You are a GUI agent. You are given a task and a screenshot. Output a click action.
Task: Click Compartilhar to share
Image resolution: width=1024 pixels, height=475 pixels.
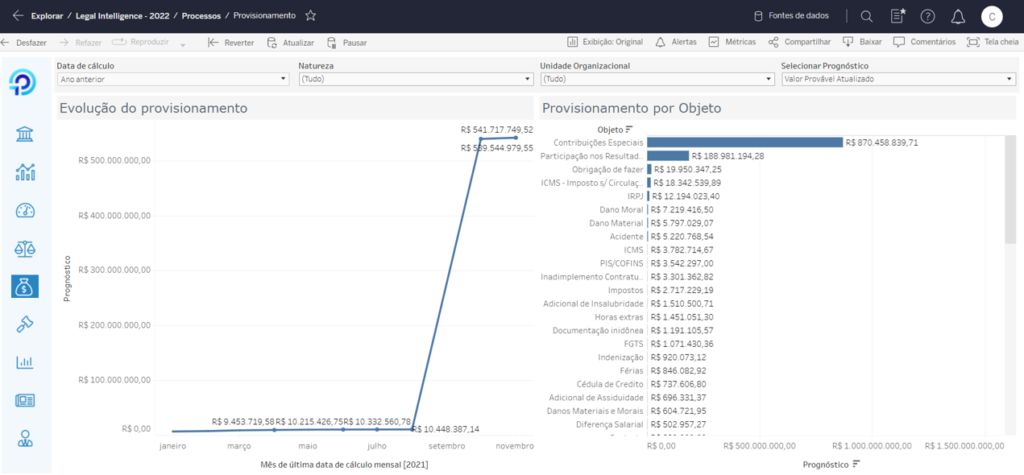click(x=799, y=42)
